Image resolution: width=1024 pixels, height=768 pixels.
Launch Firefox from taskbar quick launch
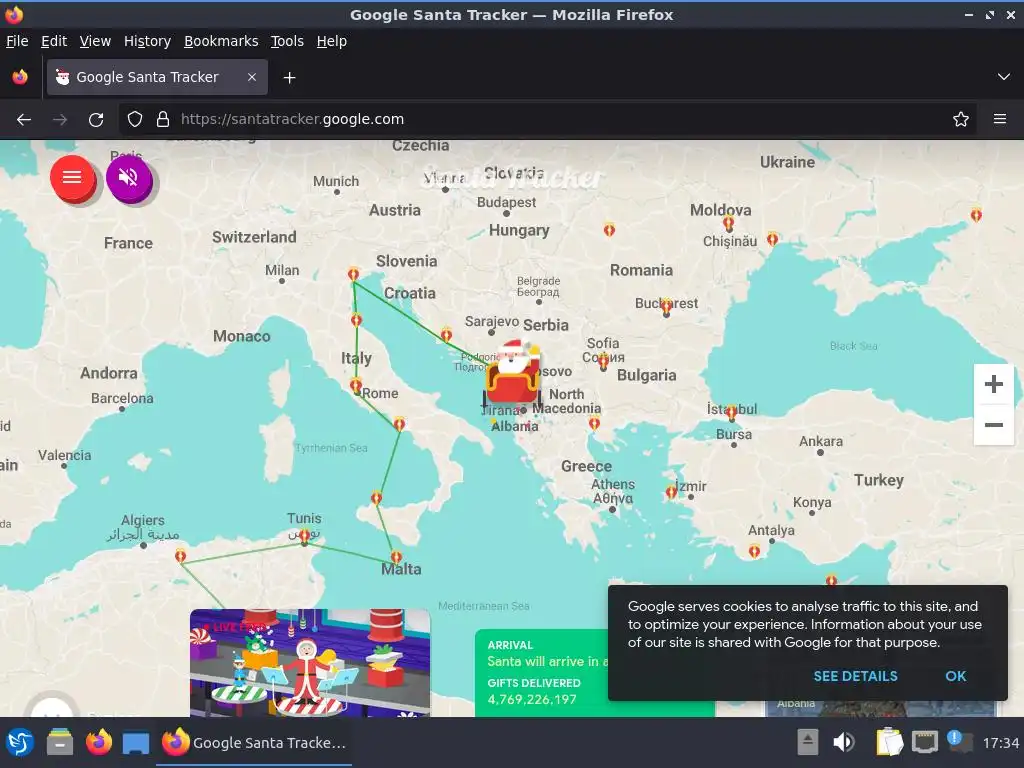click(99, 743)
